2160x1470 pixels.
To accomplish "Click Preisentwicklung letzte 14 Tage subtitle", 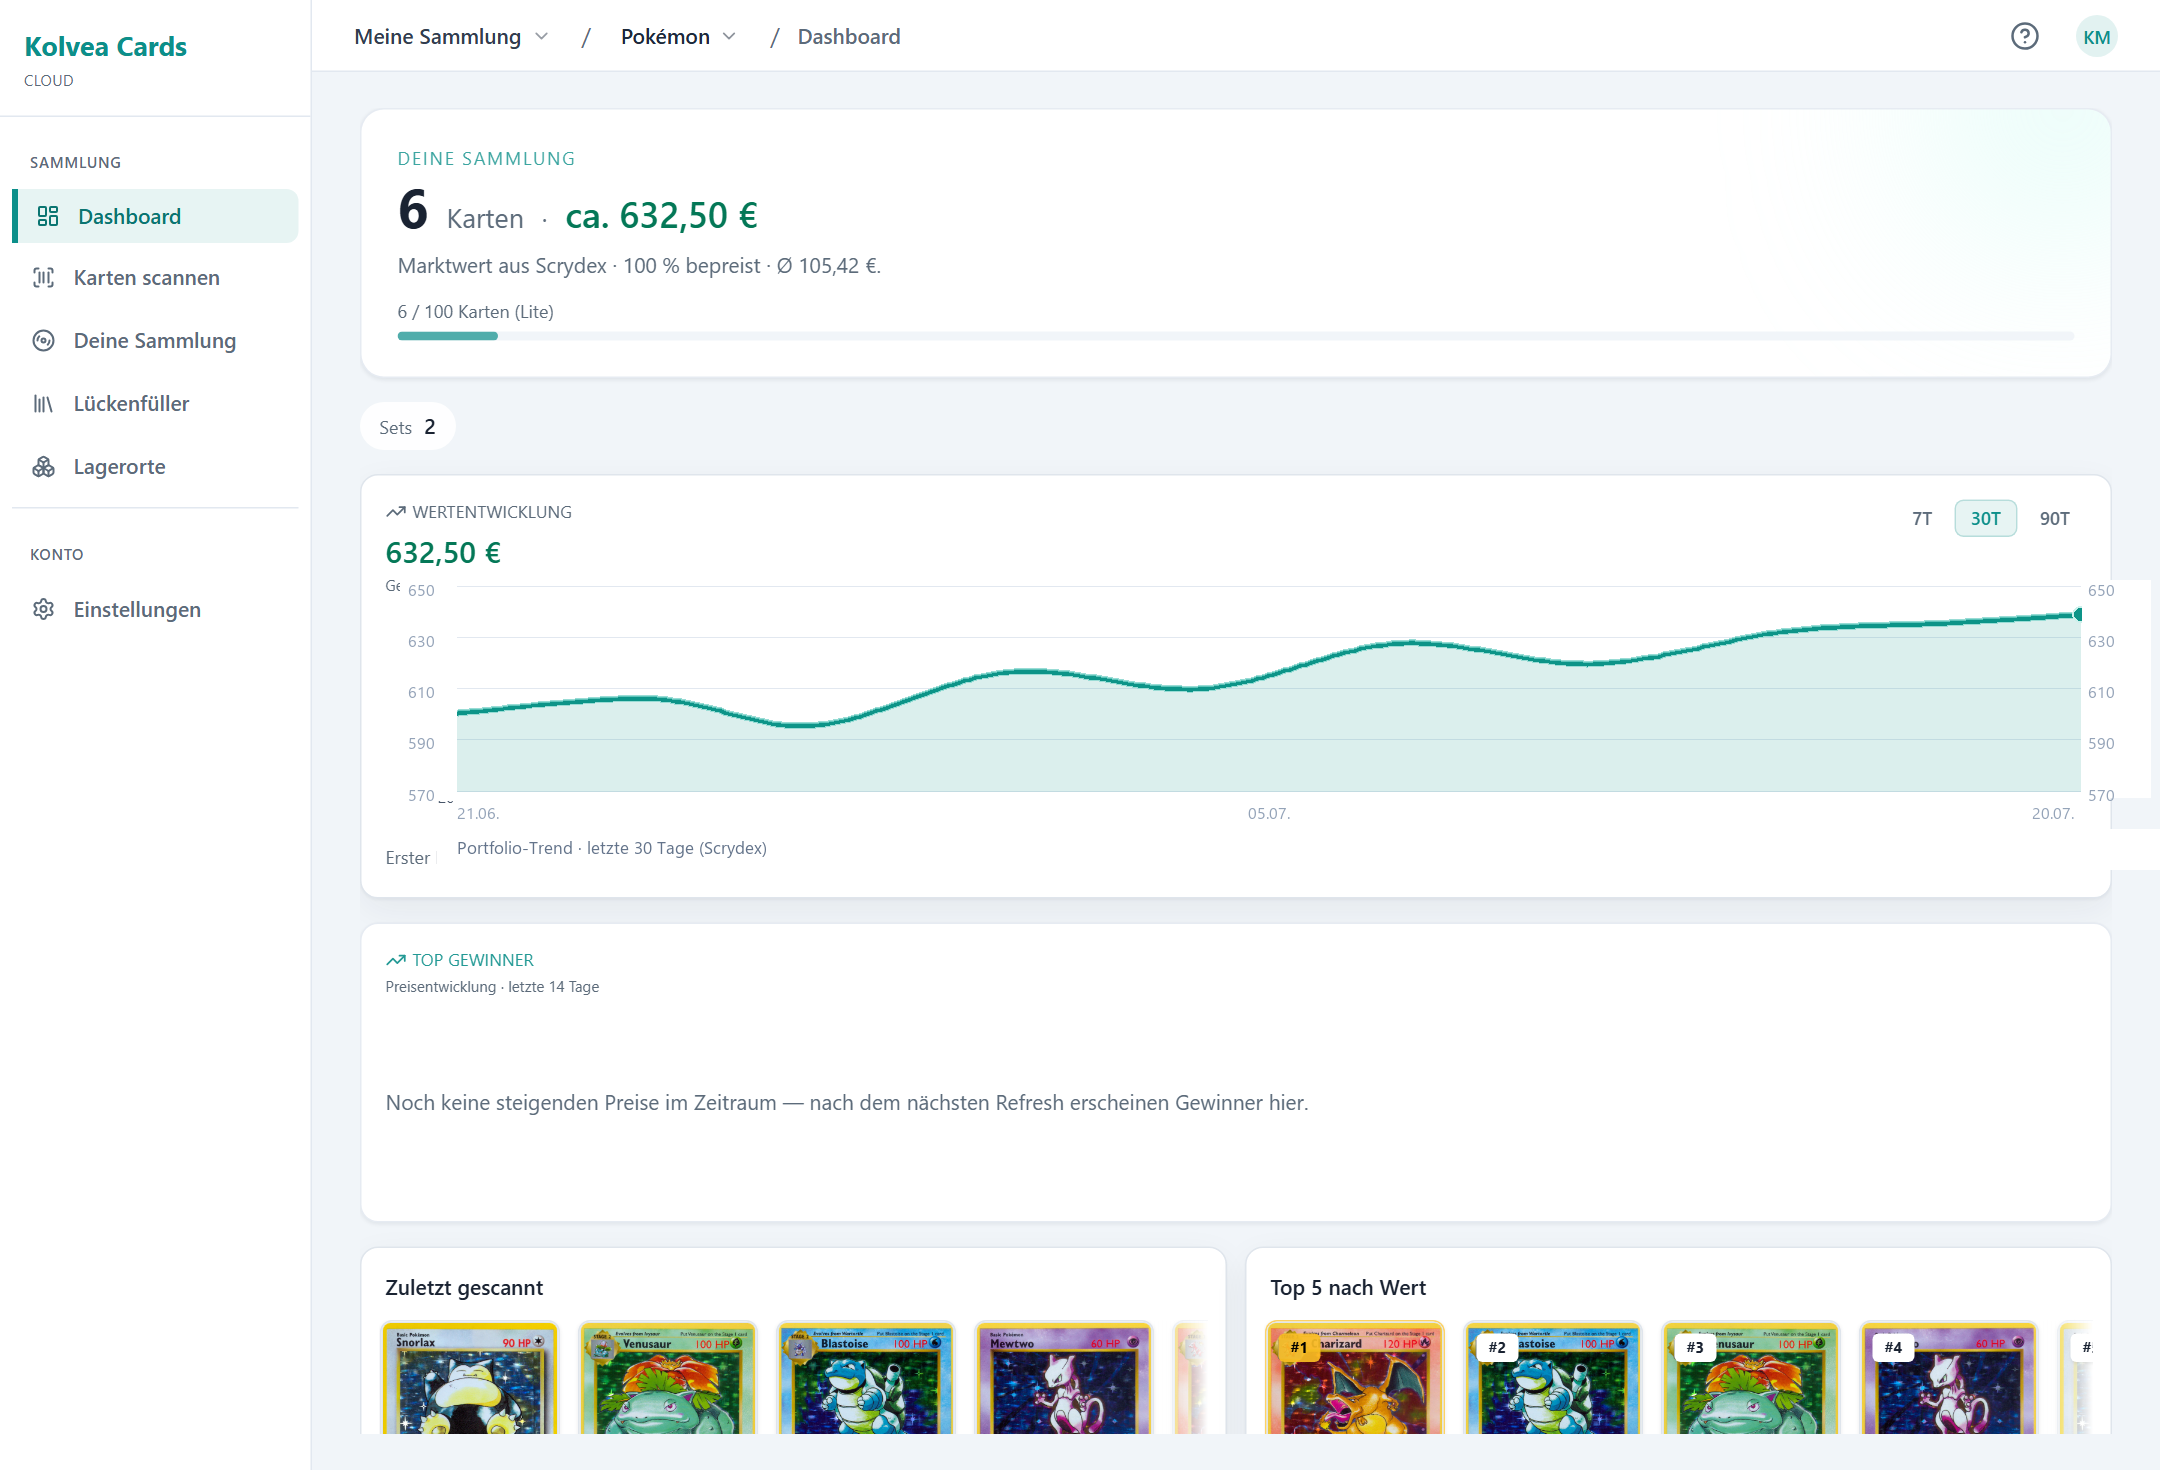I will tap(492, 987).
